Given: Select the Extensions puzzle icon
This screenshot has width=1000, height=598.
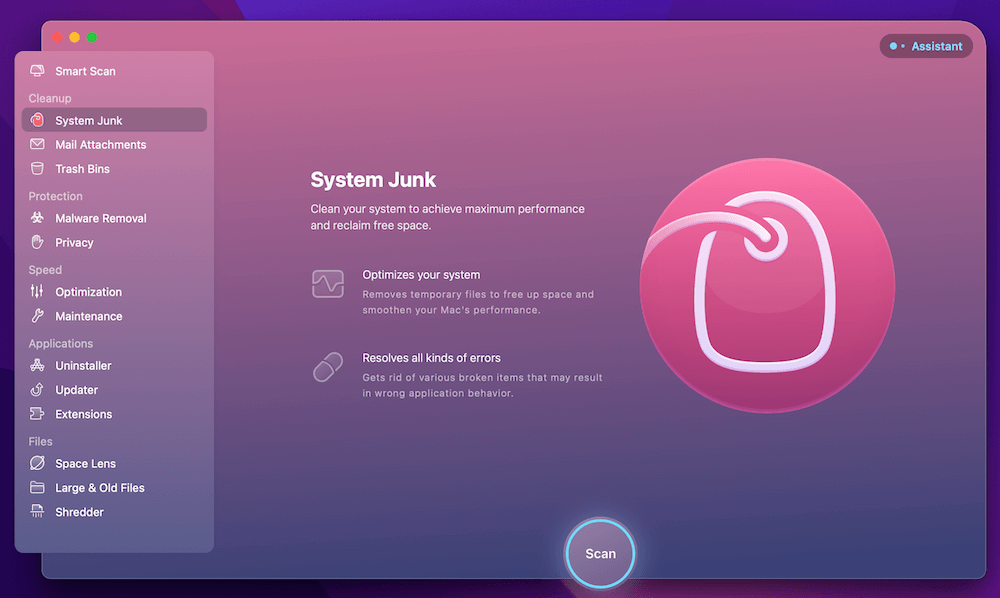Looking at the screenshot, I should pos(37,413).
